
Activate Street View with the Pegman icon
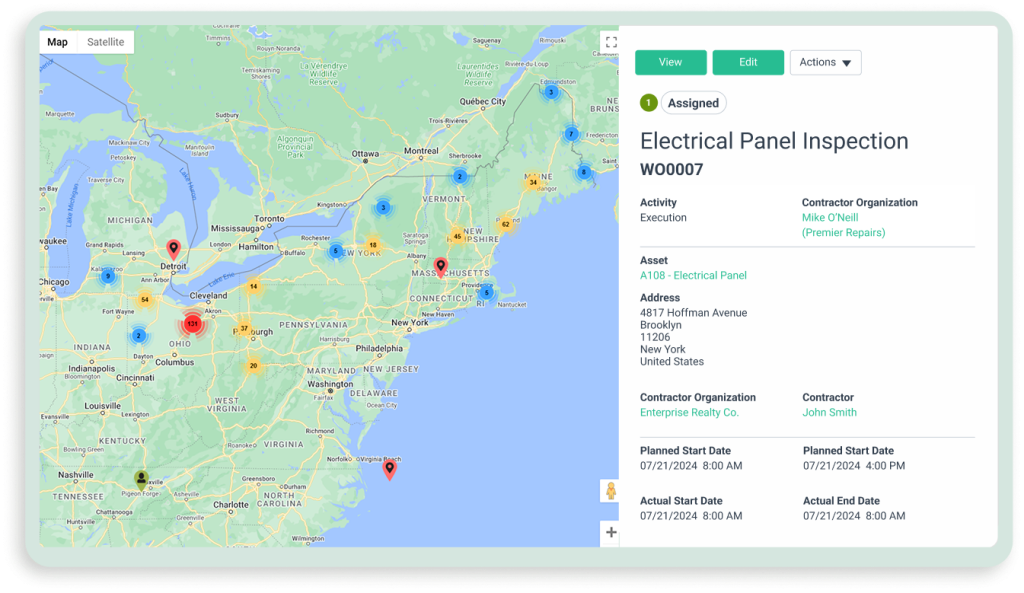[611, 490]
